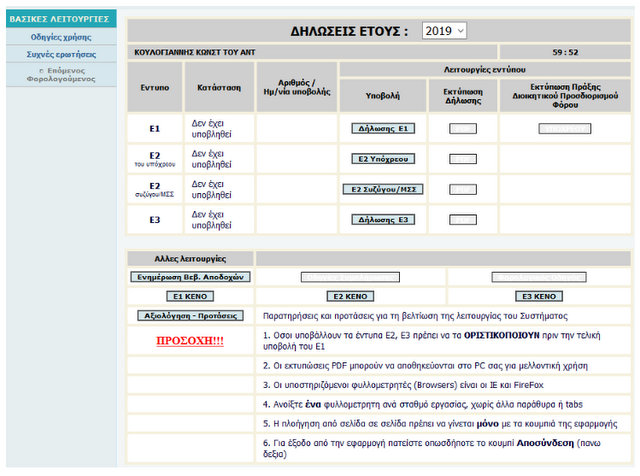Open the blank Ε2 ΚΕΝΟ form
The height and width of the screenshot is (476, 640).
(351, 296)
